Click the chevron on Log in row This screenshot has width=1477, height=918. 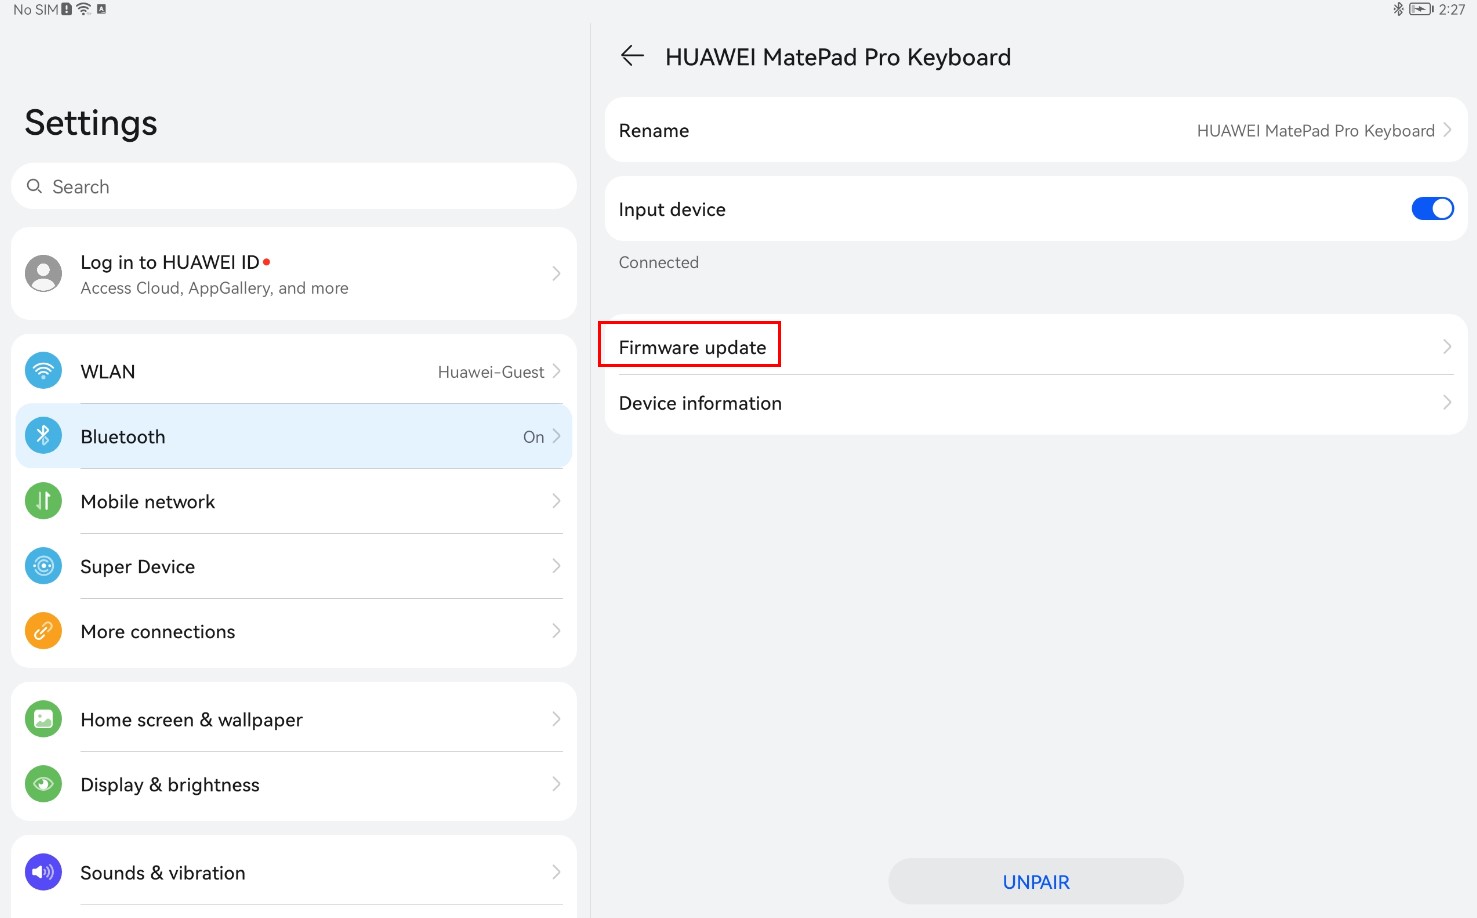point(556,273)
